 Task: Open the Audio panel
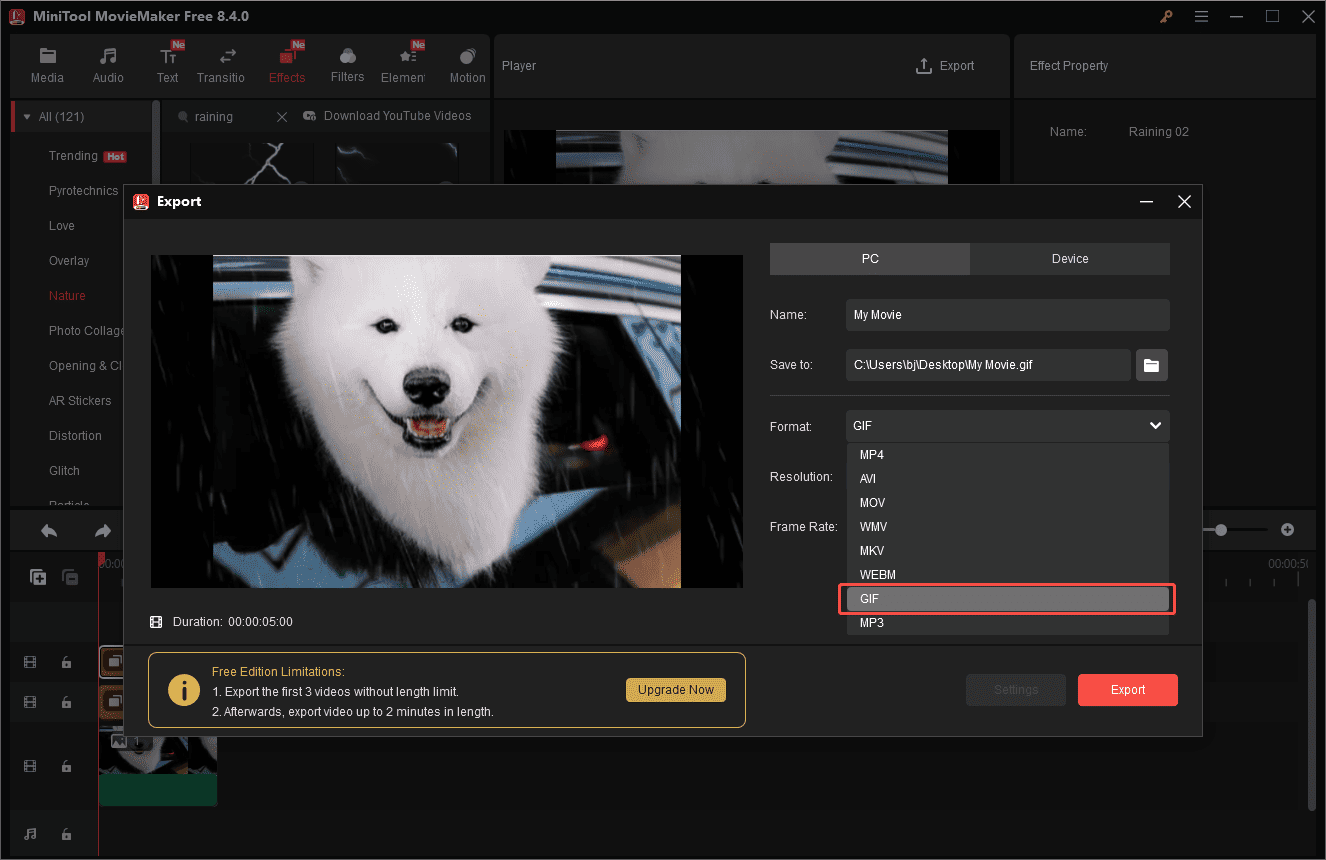pos(107,64)
